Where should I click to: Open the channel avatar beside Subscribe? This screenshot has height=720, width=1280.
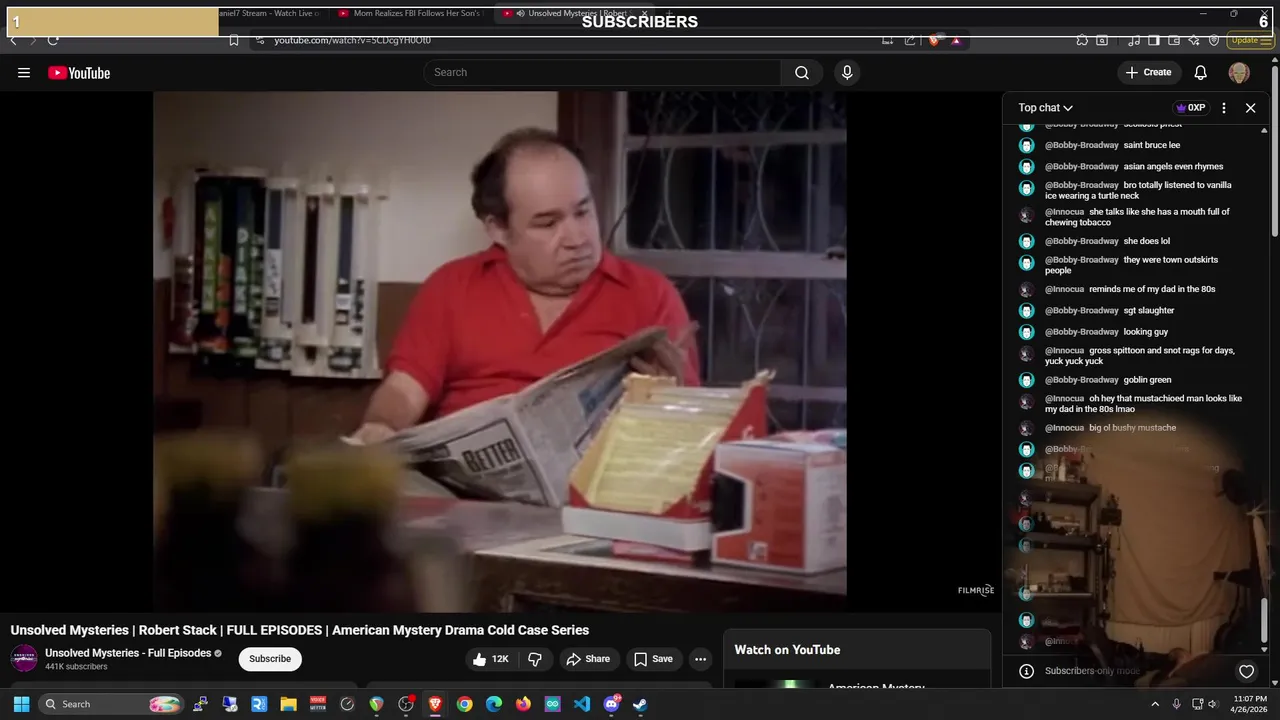(24, 659)
